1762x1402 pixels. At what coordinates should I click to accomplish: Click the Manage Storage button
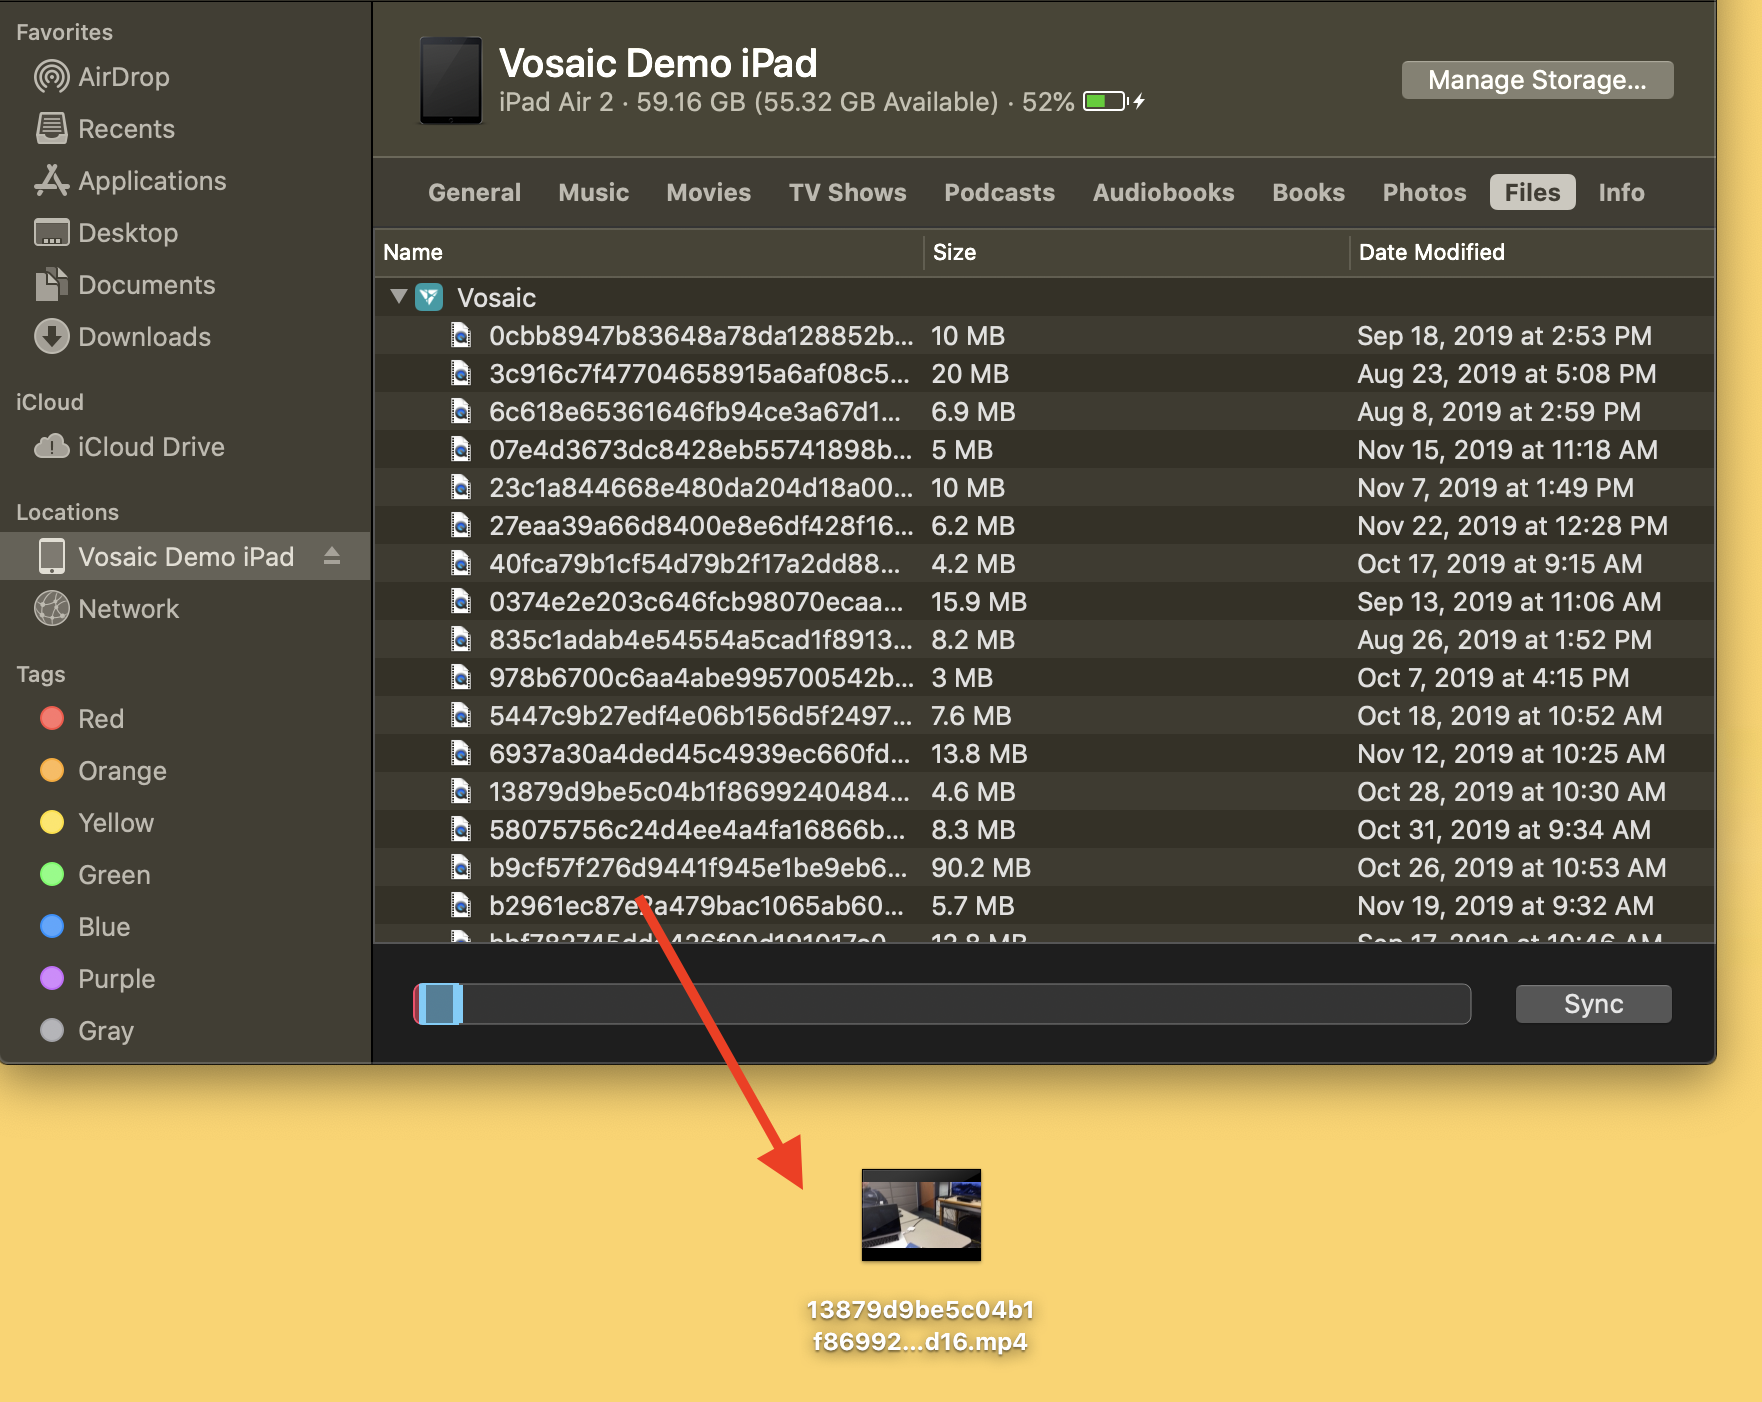pos(1537,80)
